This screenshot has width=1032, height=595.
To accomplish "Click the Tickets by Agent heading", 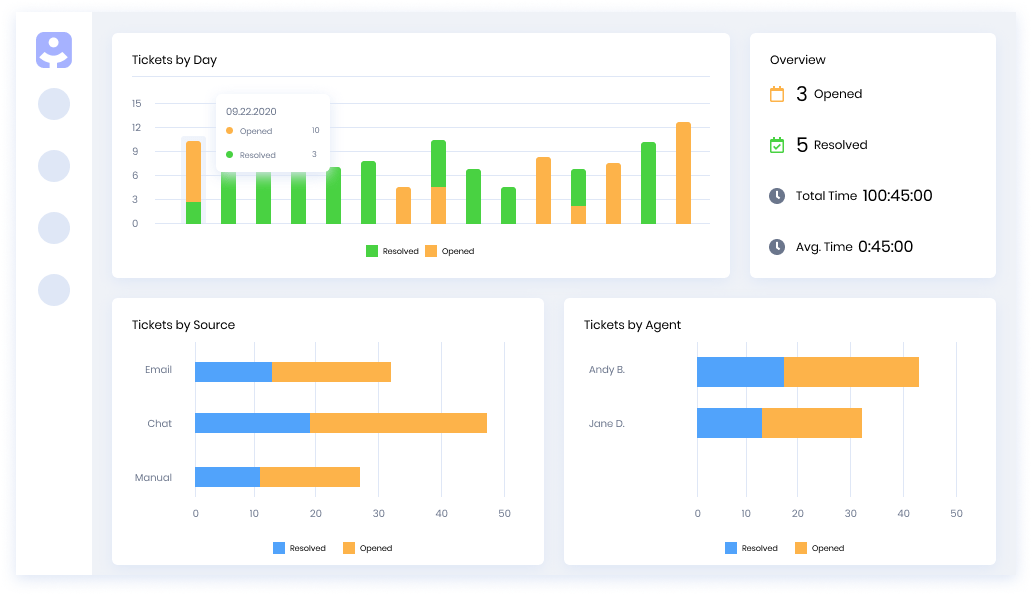I will point(632,325).
